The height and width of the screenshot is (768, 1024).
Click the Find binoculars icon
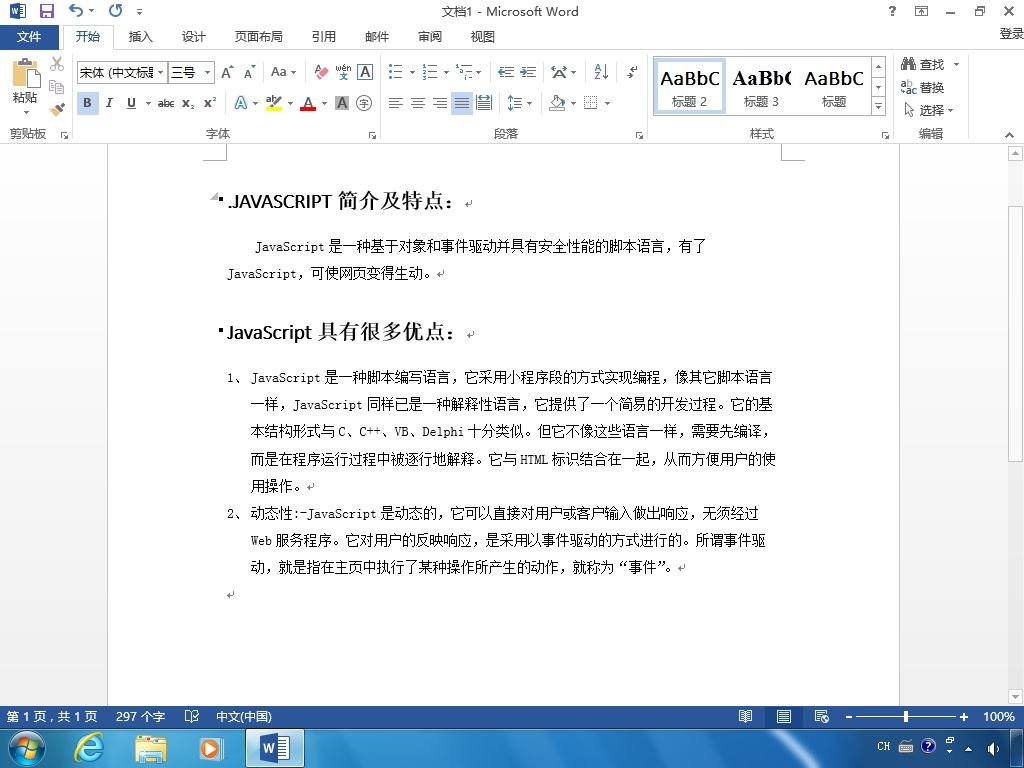[908, 63]
